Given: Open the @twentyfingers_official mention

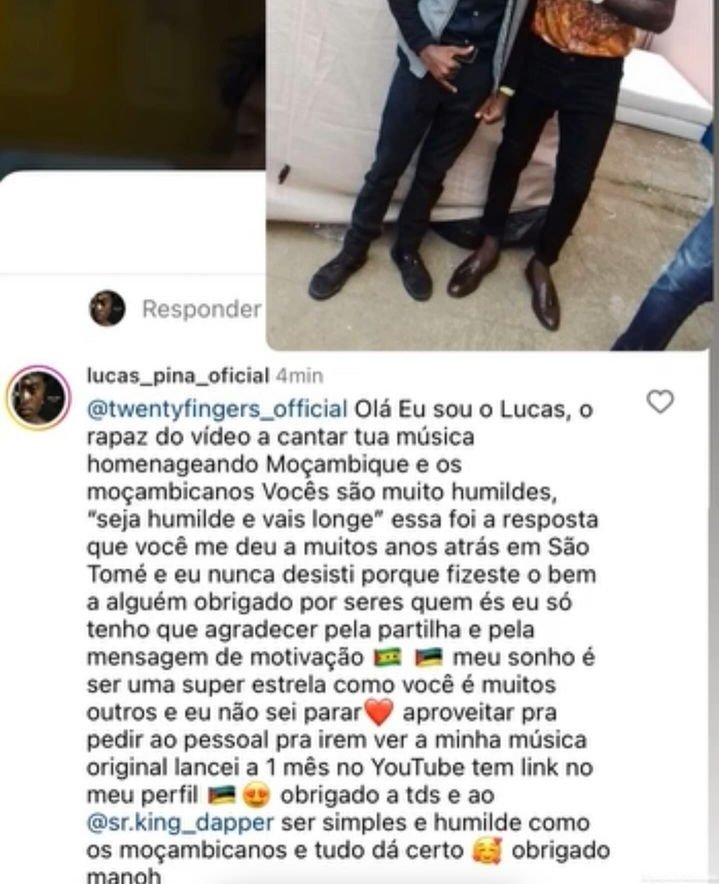Looking at the screenshot, I should point(217,409).
